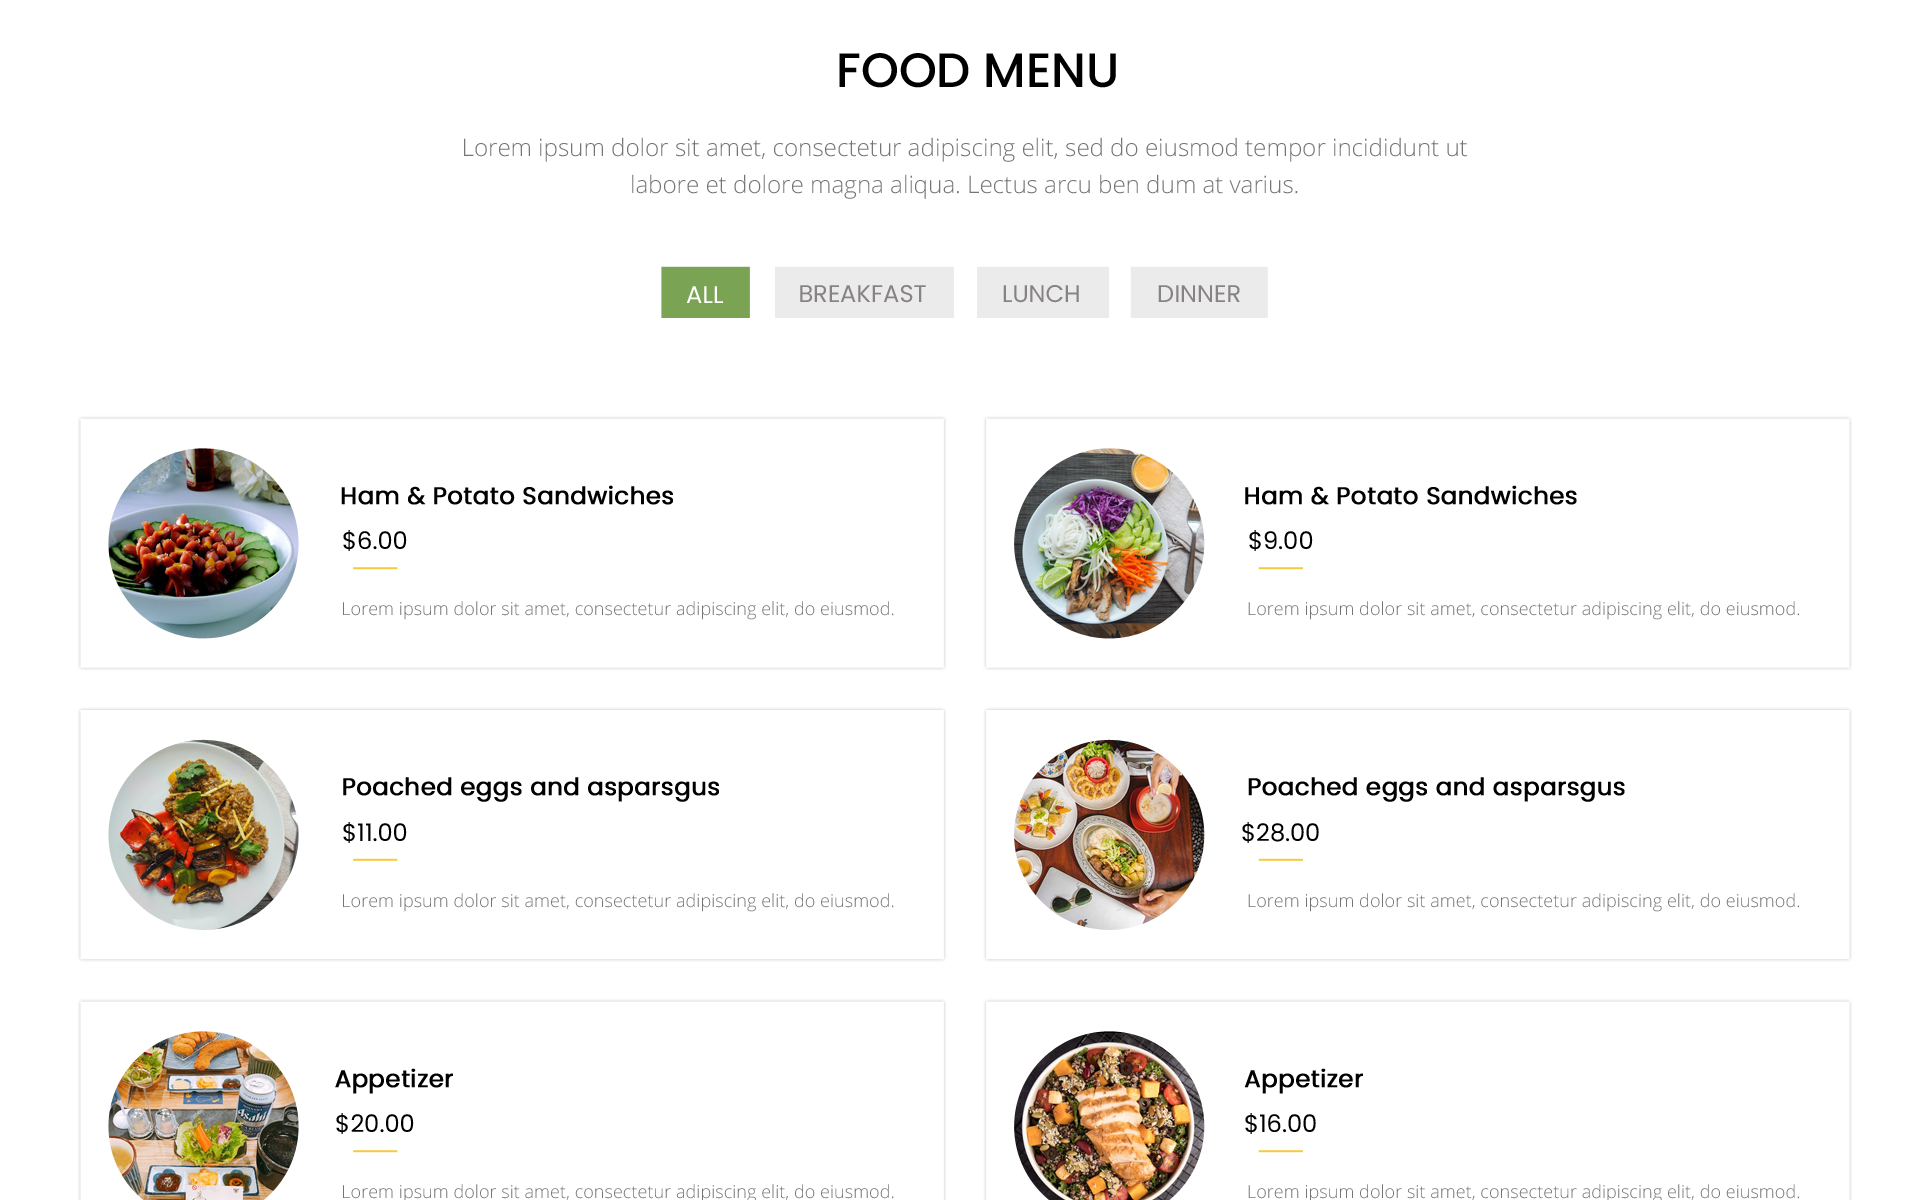Select the ALL filter tab
The image size is (1930, 1200).
pos(704,293)
